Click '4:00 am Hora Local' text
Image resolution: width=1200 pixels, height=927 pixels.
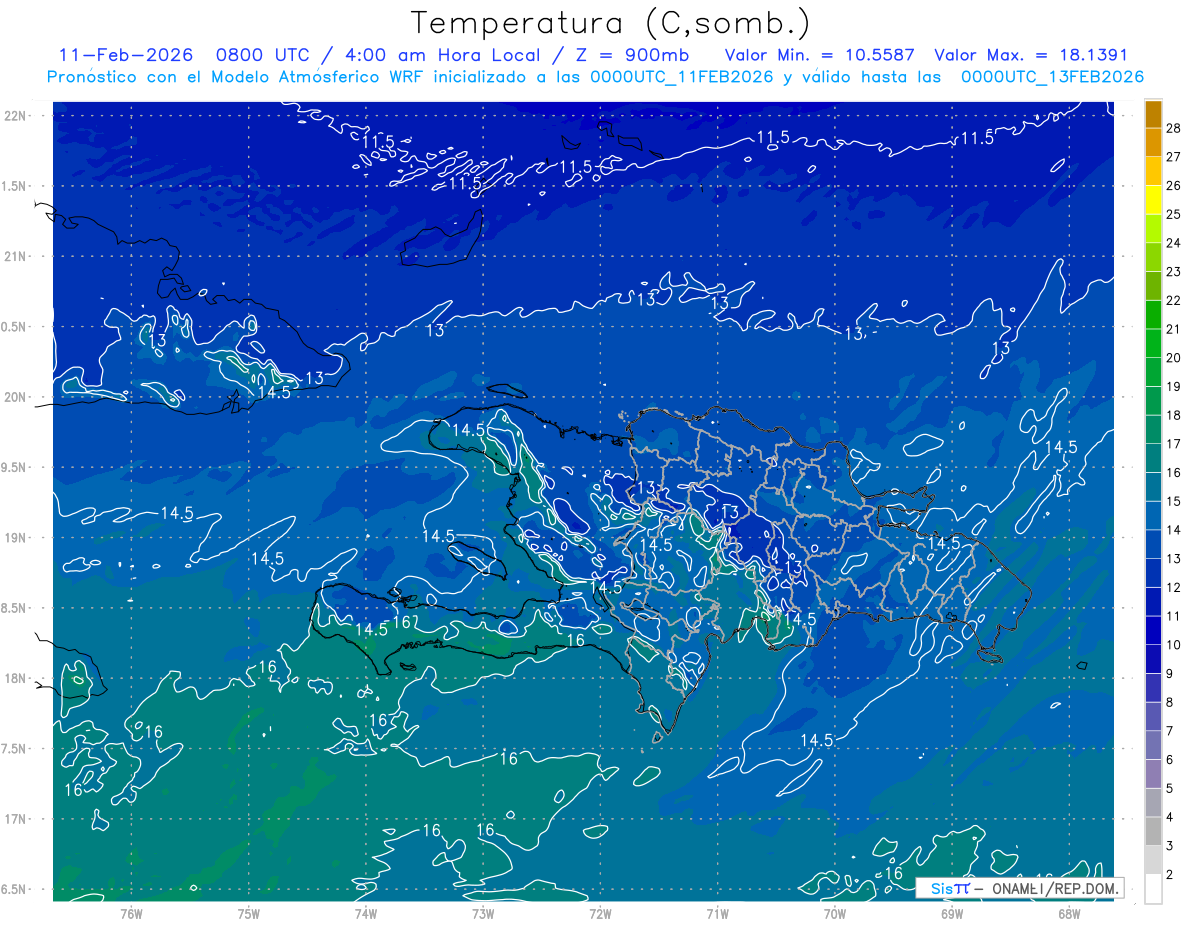tap(440, 56)
